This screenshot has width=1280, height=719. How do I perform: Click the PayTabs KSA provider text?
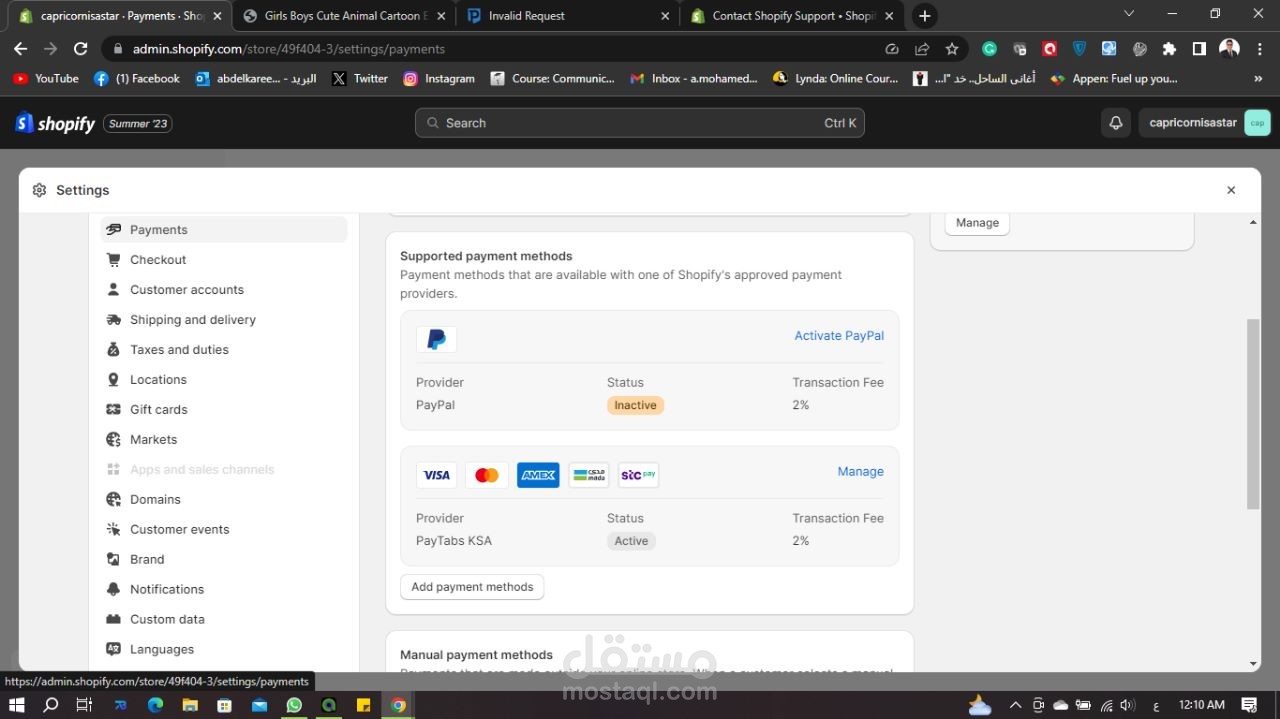click(x=454, y=541)
